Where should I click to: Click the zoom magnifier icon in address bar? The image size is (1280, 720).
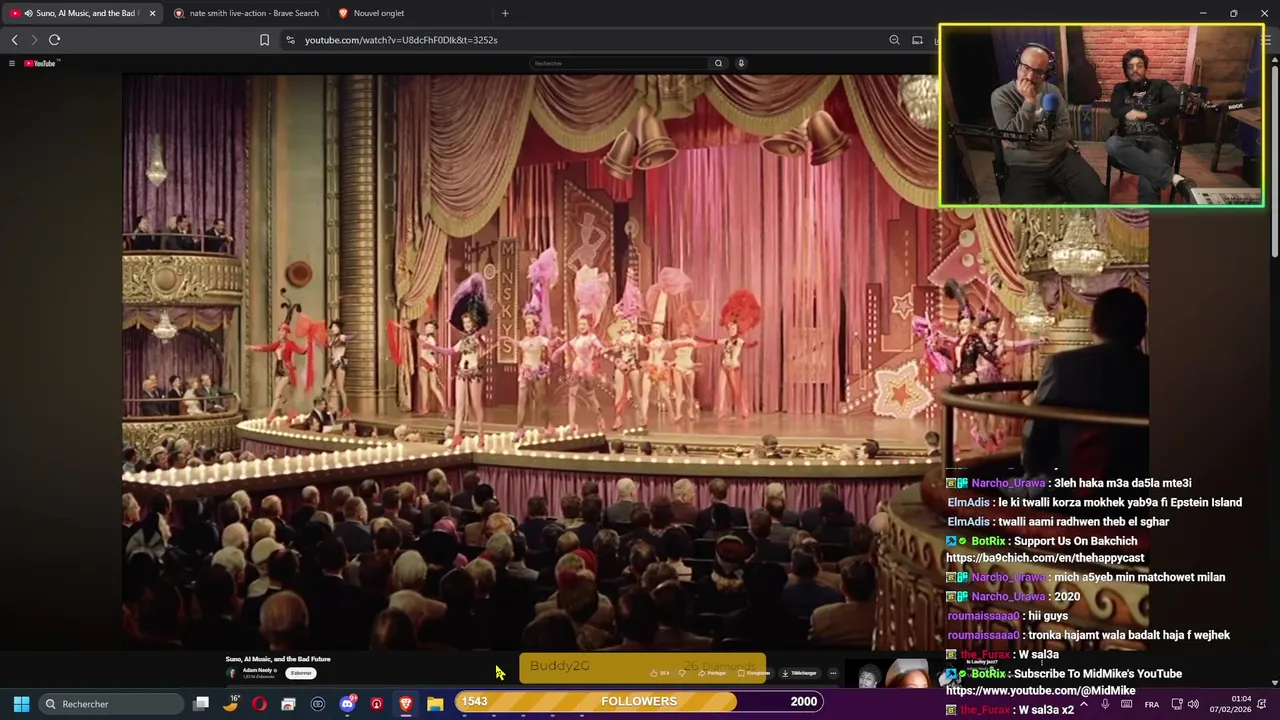pyautogui.click(x=894, y=40)
